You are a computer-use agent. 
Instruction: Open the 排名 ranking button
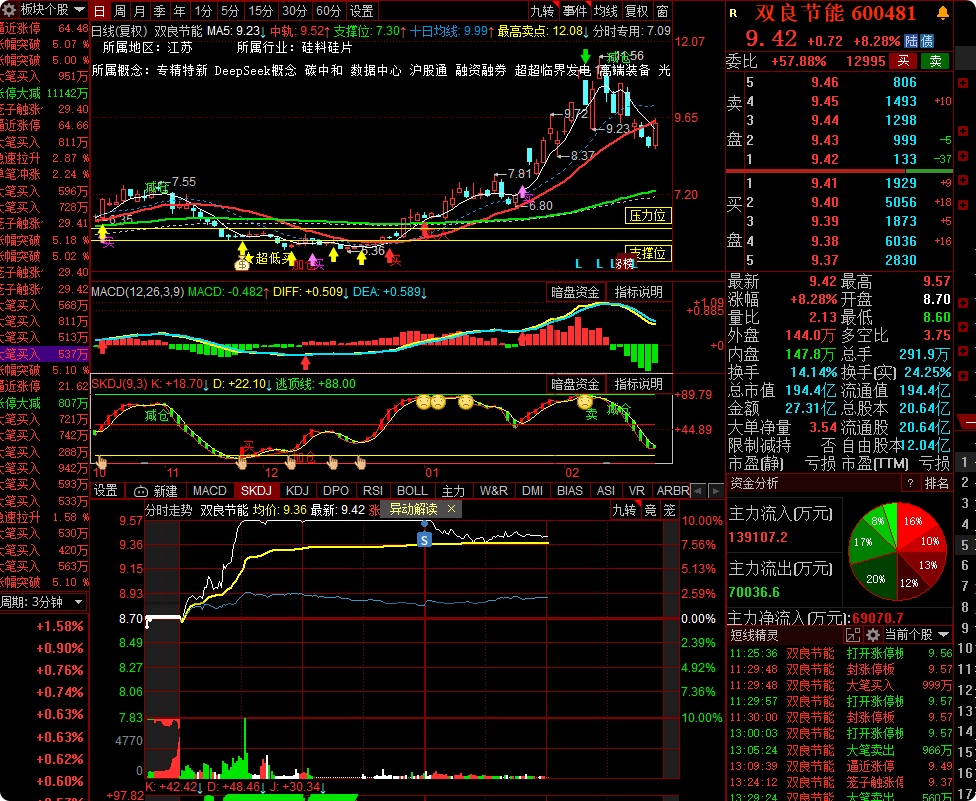[x=936, y=483]
